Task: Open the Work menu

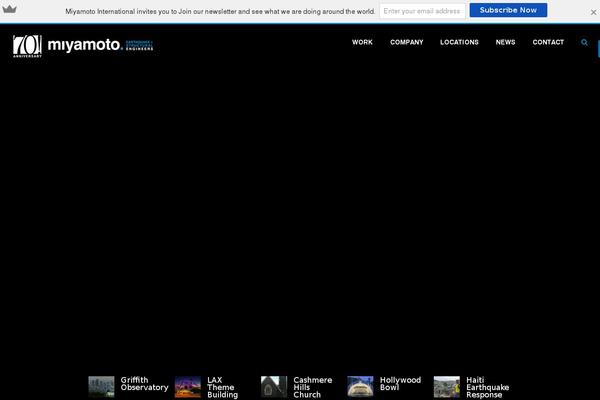Action: coord(362,42)
